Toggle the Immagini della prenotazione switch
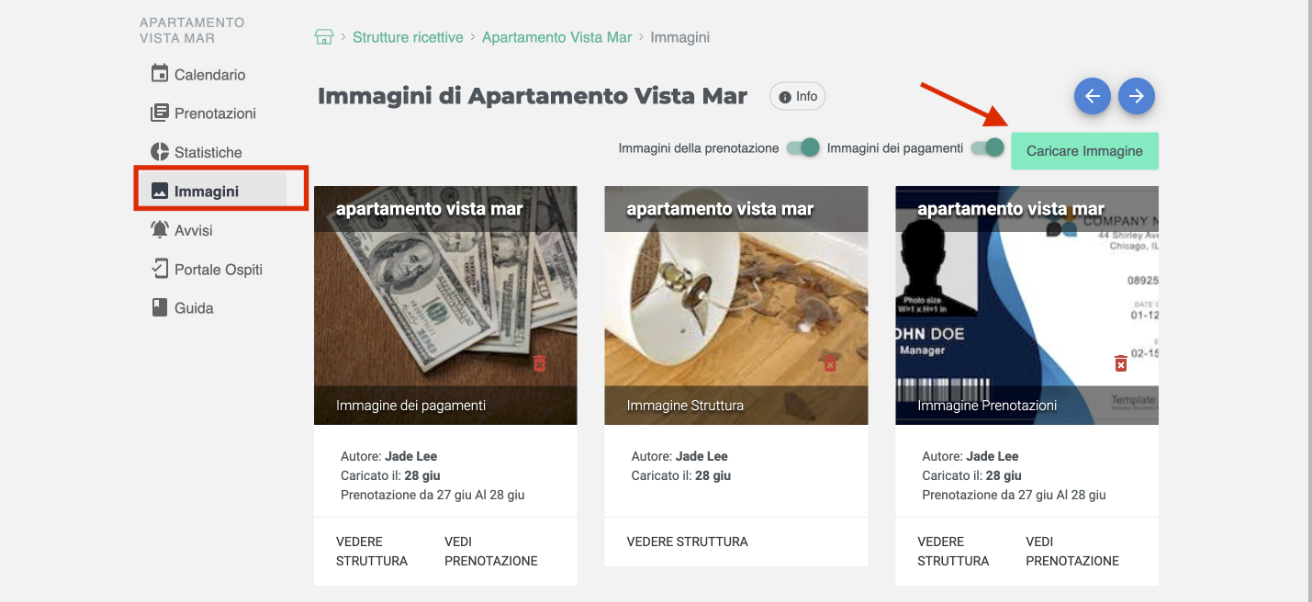This screenshot has width=1312, height=602. click(803, 148)
